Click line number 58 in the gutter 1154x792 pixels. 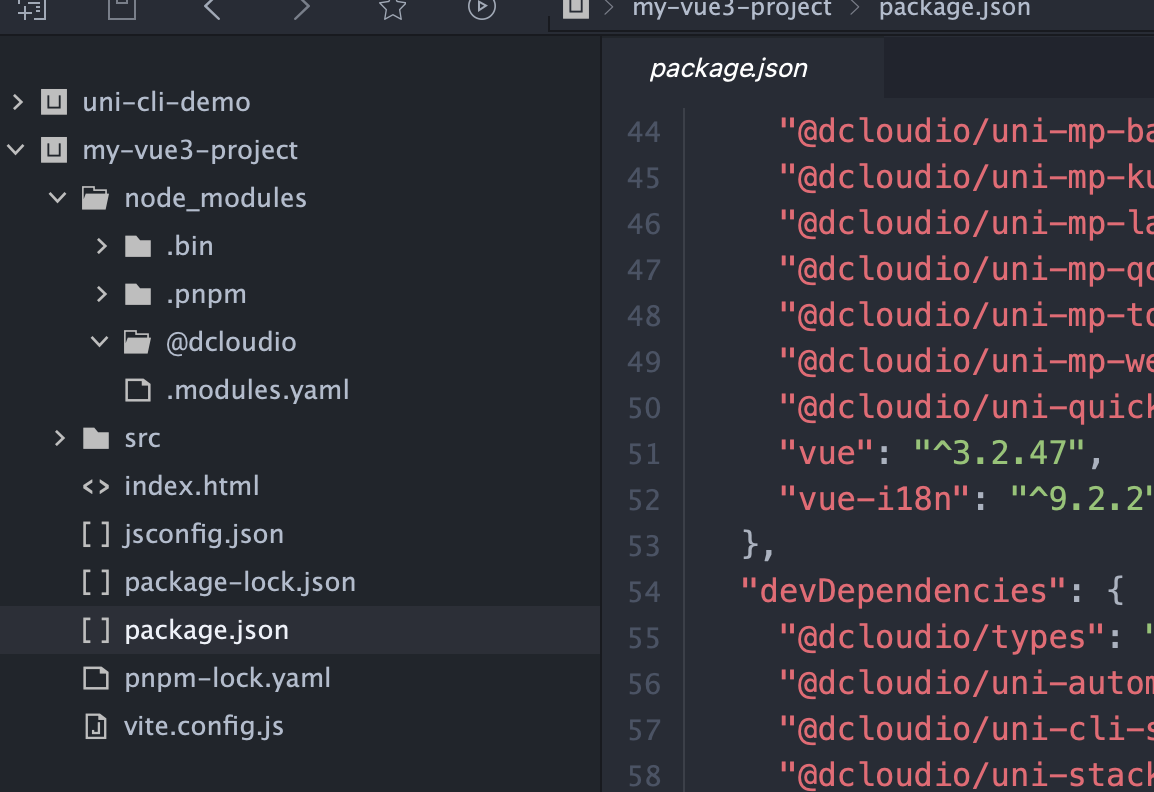point(644,777)
